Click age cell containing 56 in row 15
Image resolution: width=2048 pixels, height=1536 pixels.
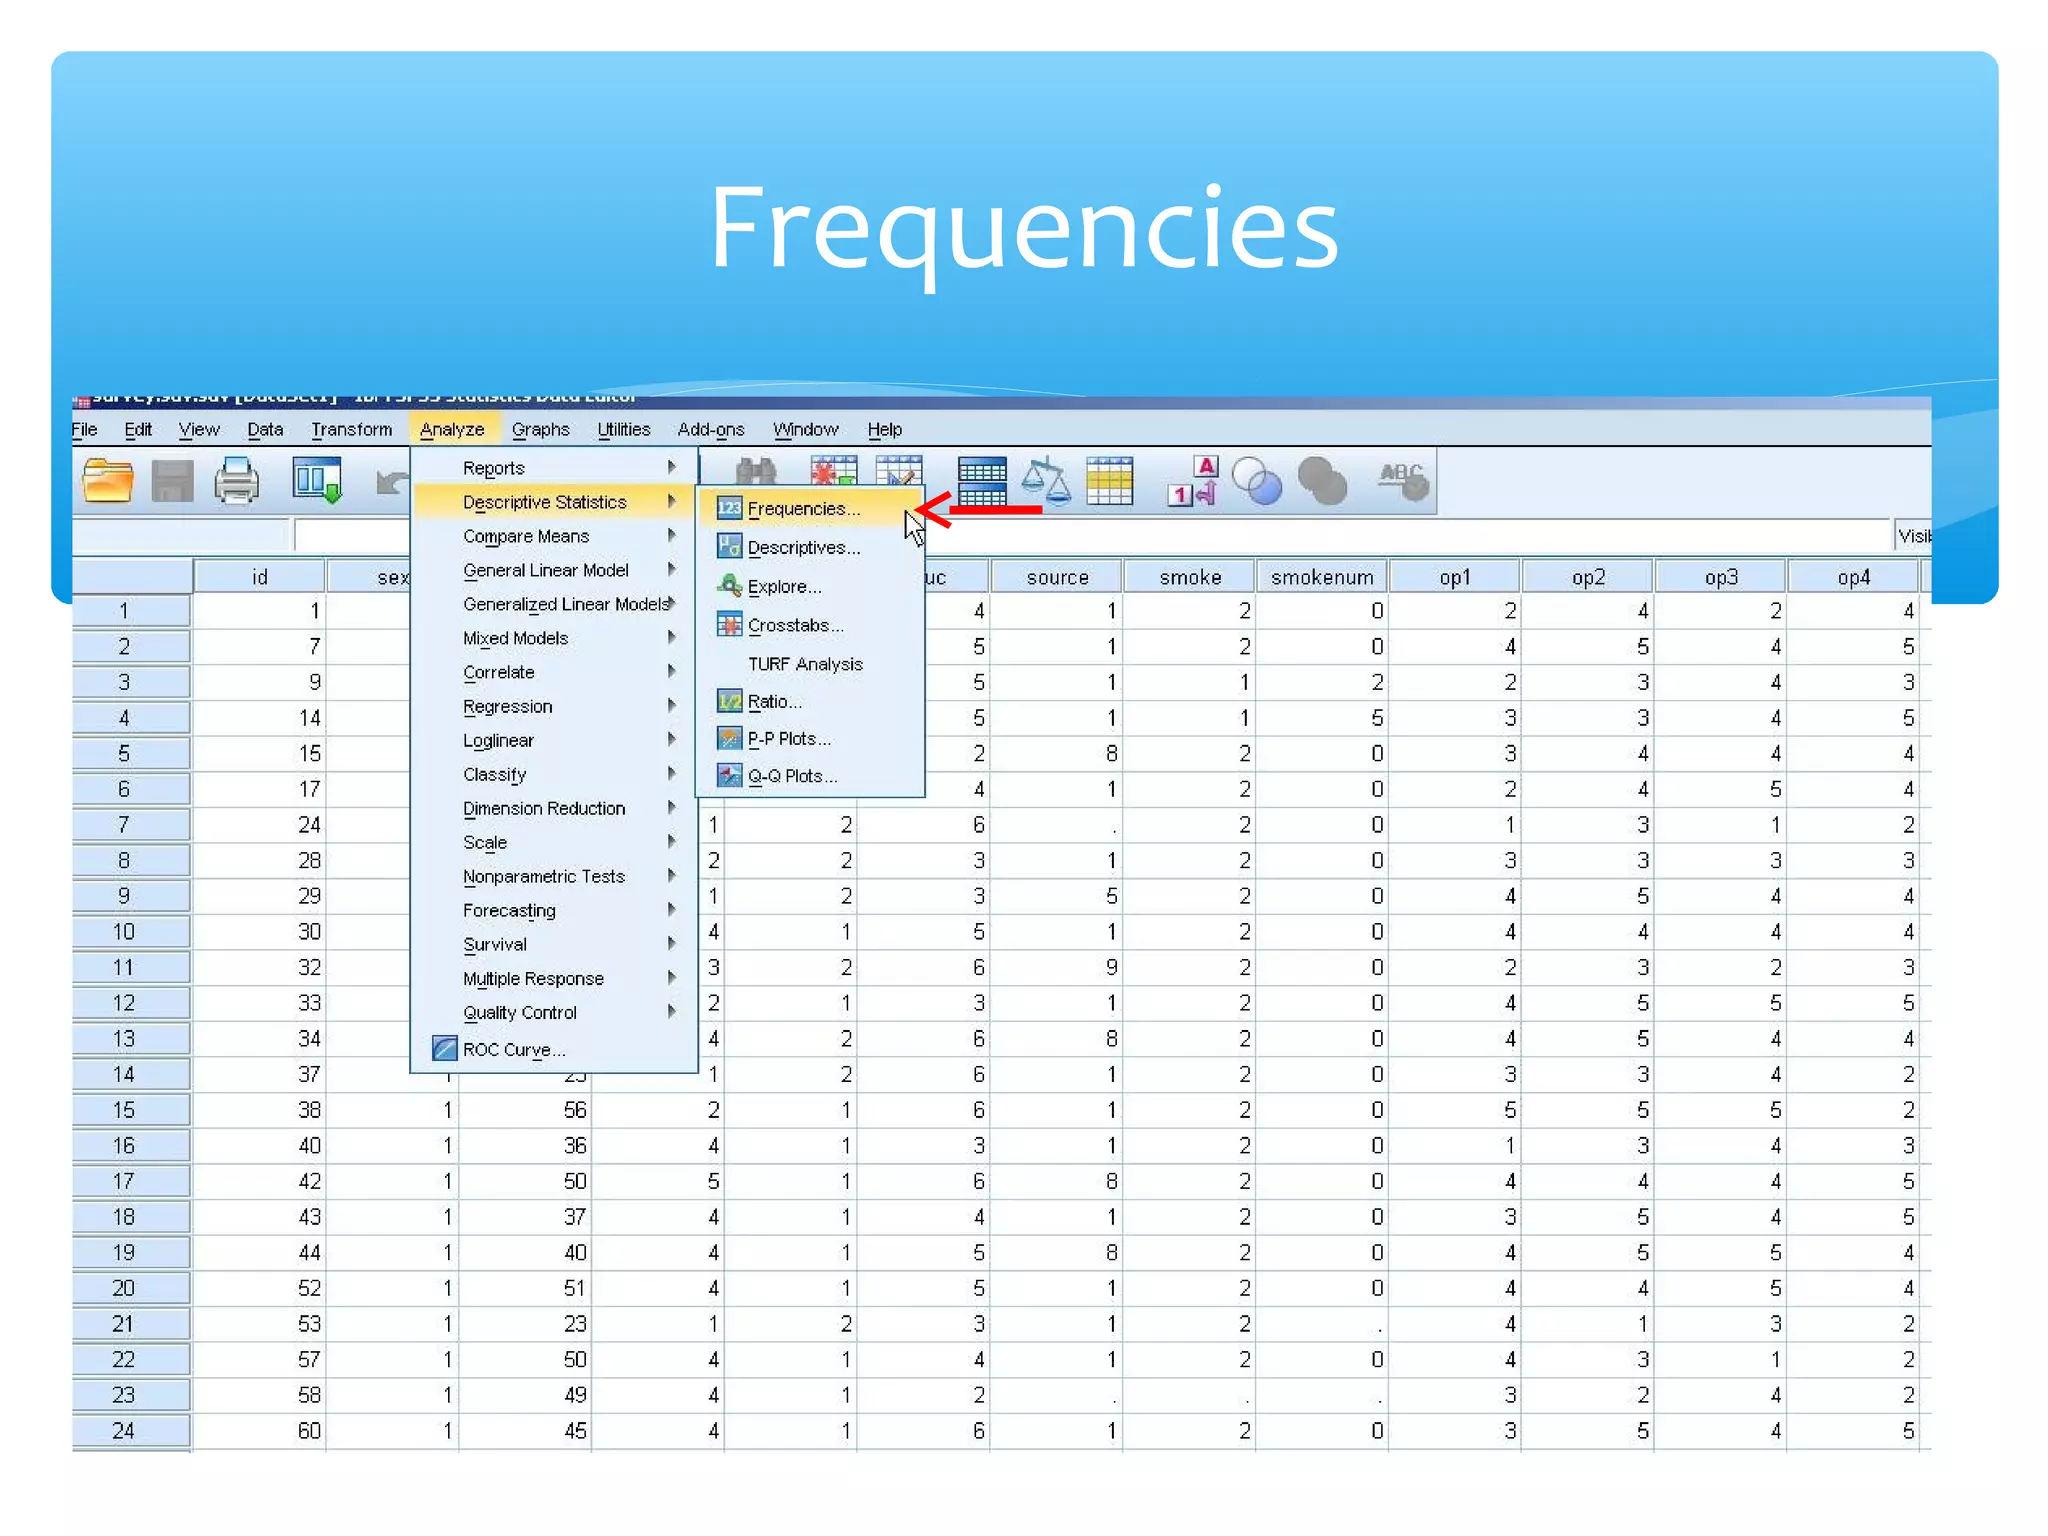pos(525,1110)
